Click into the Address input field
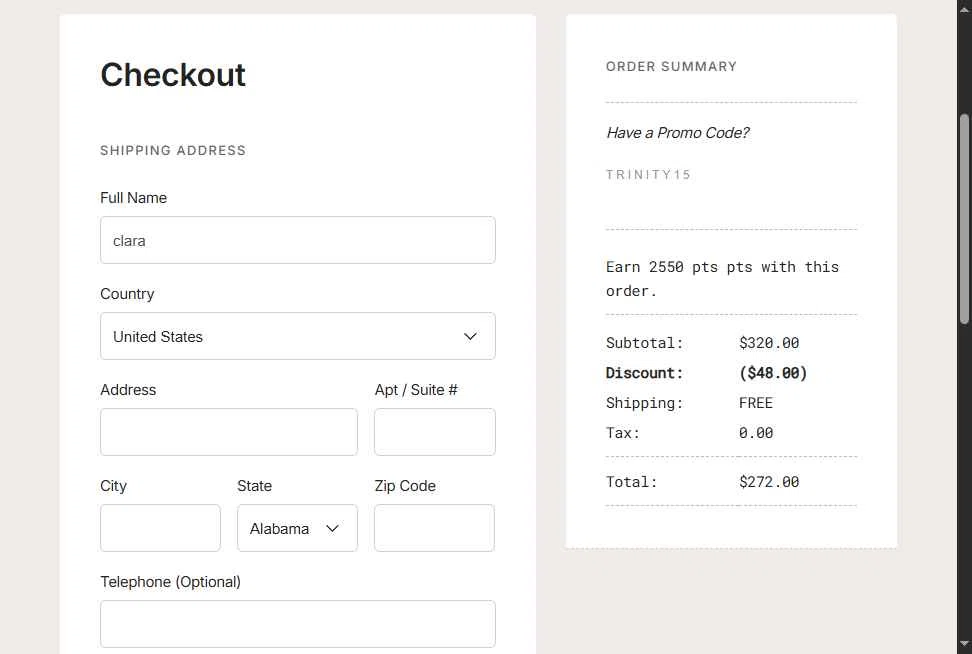 pyautogui.click(x=229, y=432)
